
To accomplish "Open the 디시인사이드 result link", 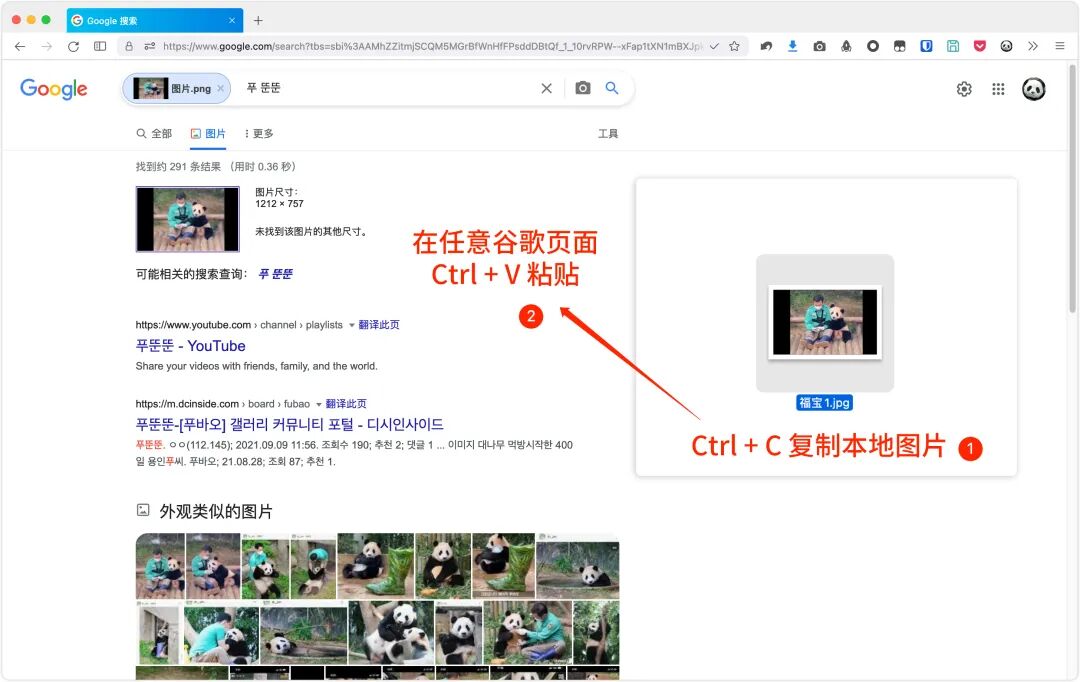I will [289, 424].
